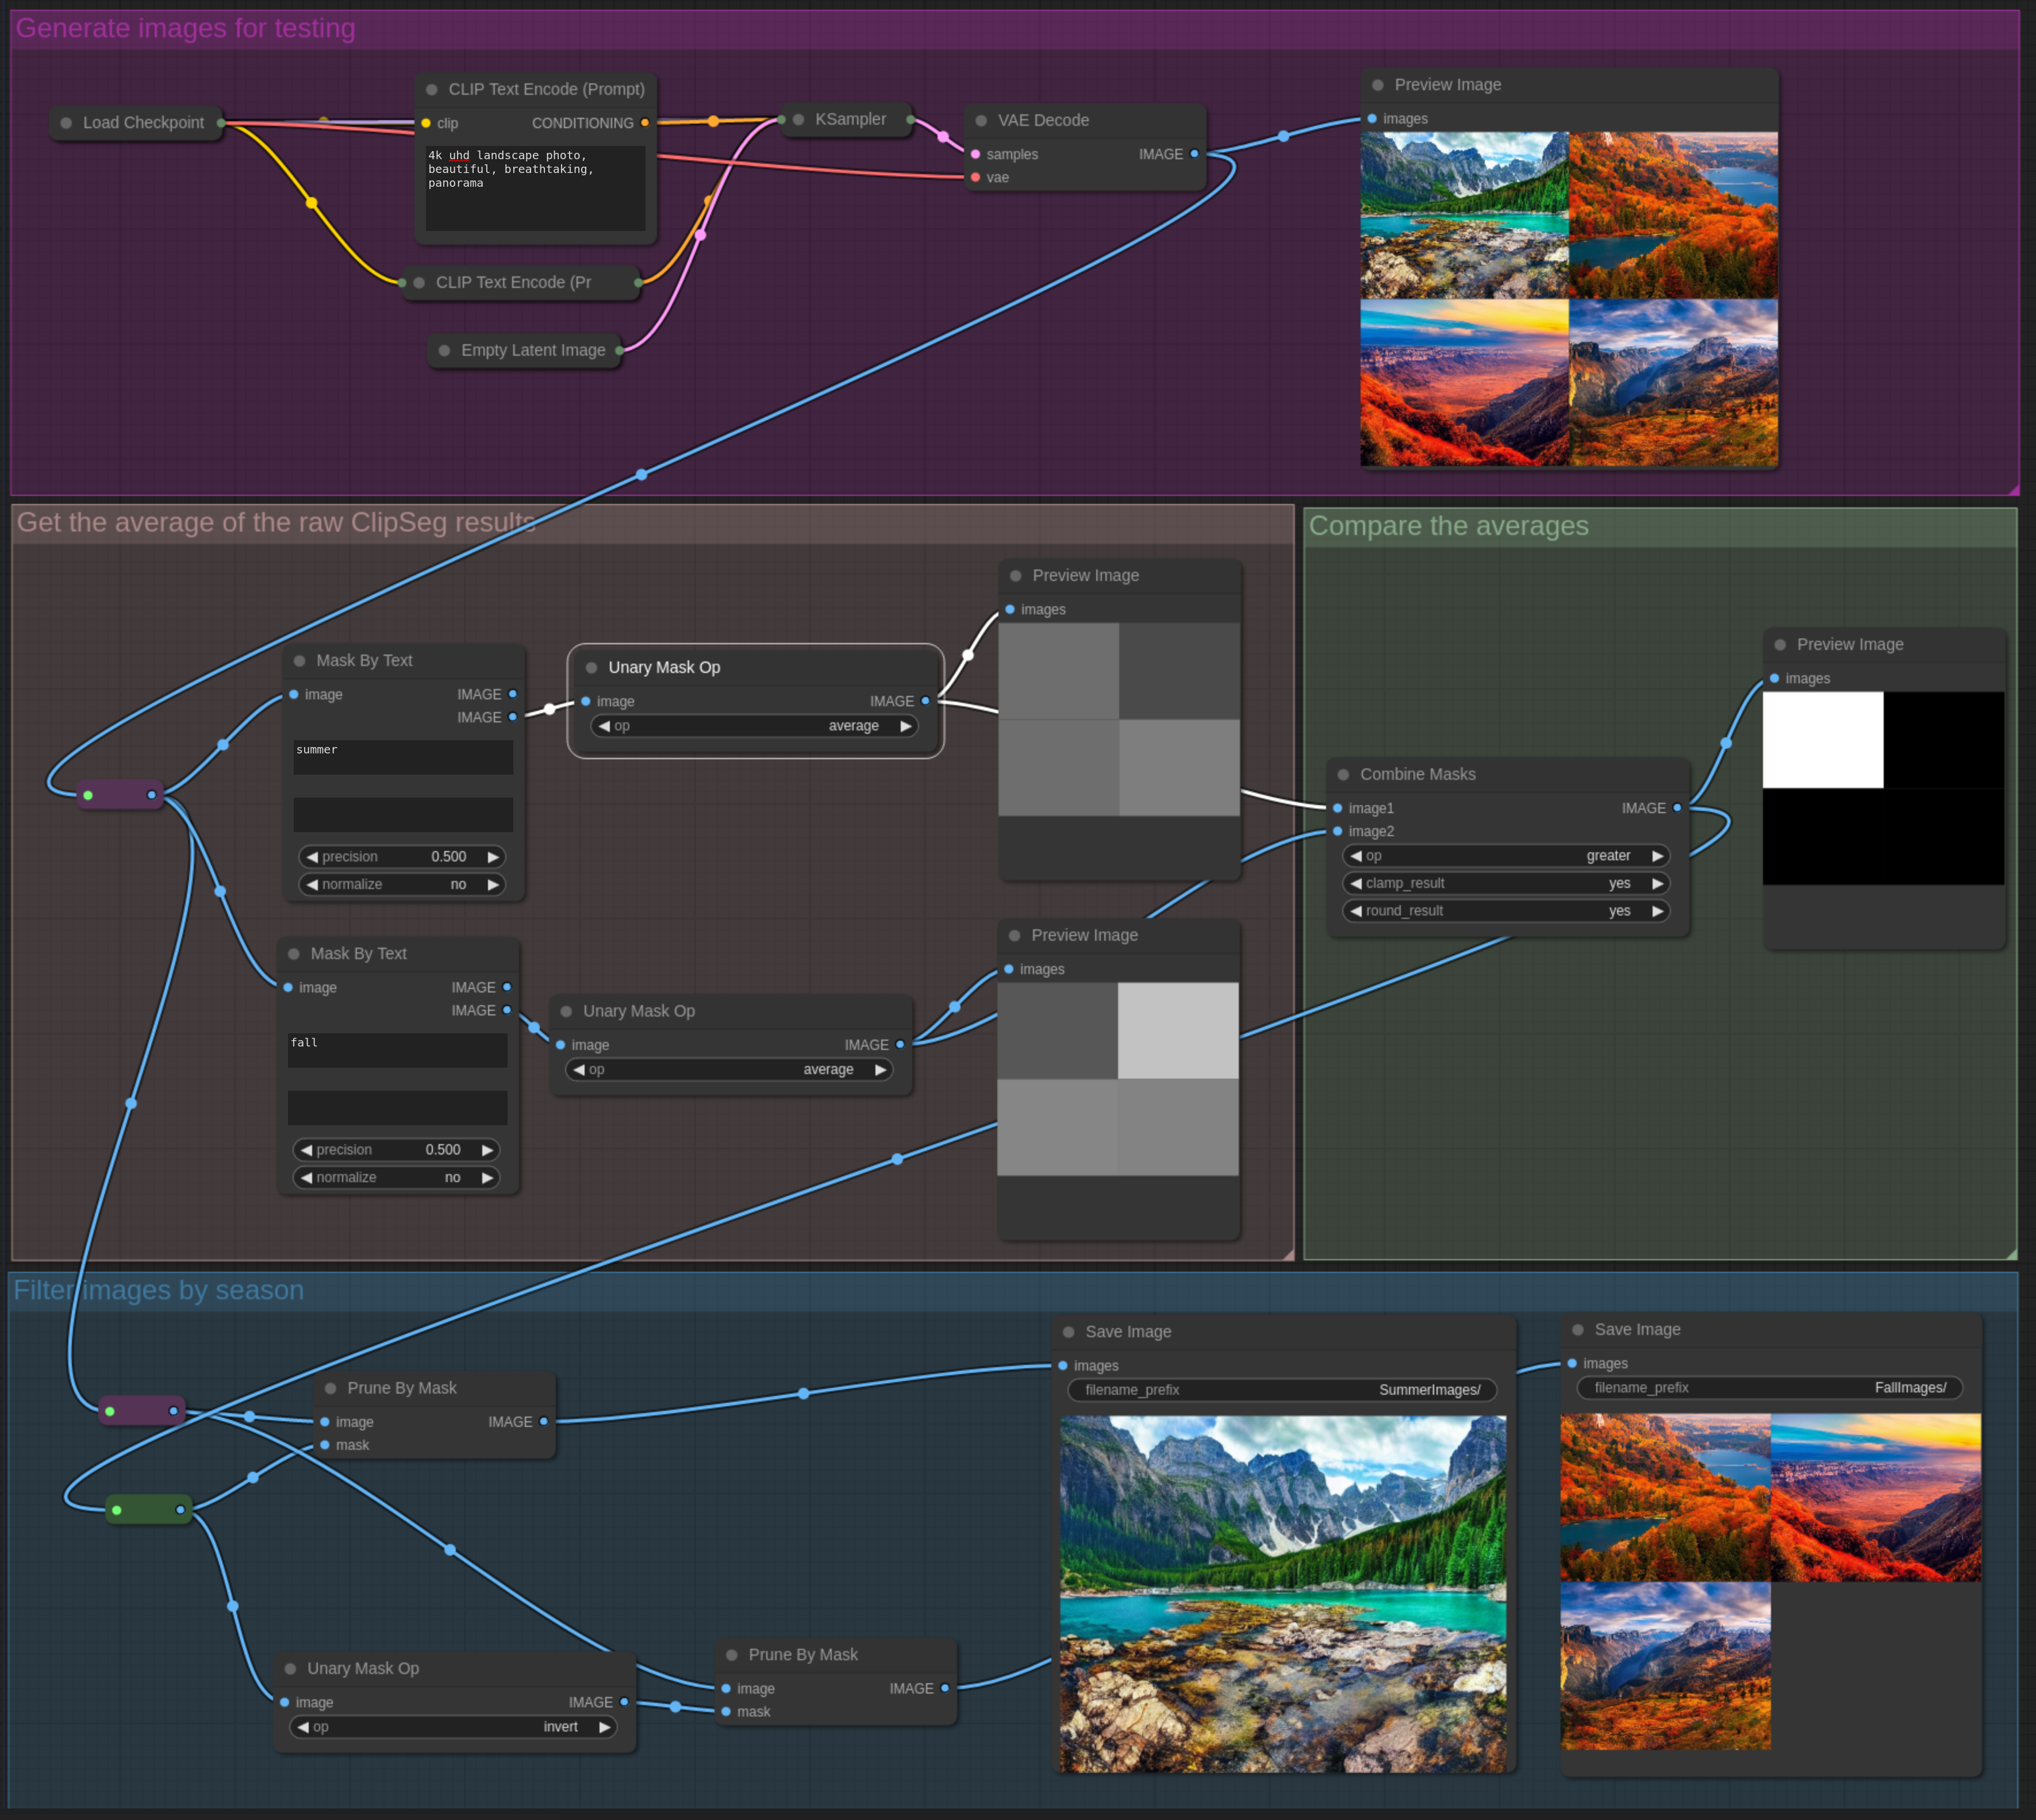The width and height of the screenshot is (2036, 1820).
Task: Click the SummerImages/ filename_prefix field
Action: (1282, 1390)
